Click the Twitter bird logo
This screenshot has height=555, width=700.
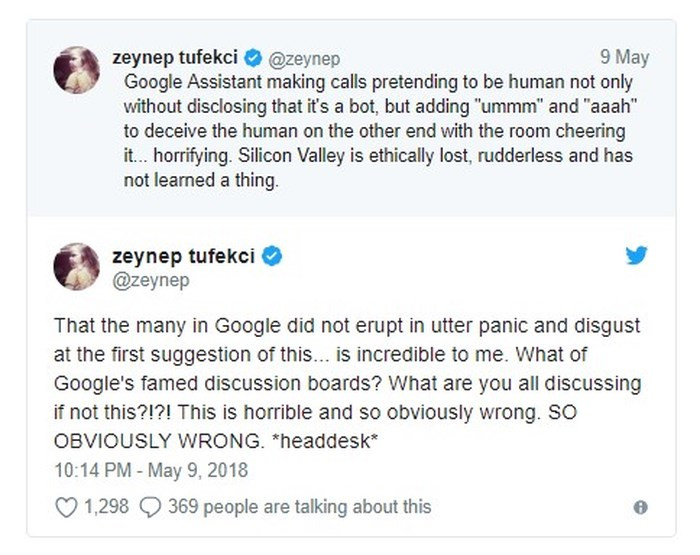click(637, 256)
